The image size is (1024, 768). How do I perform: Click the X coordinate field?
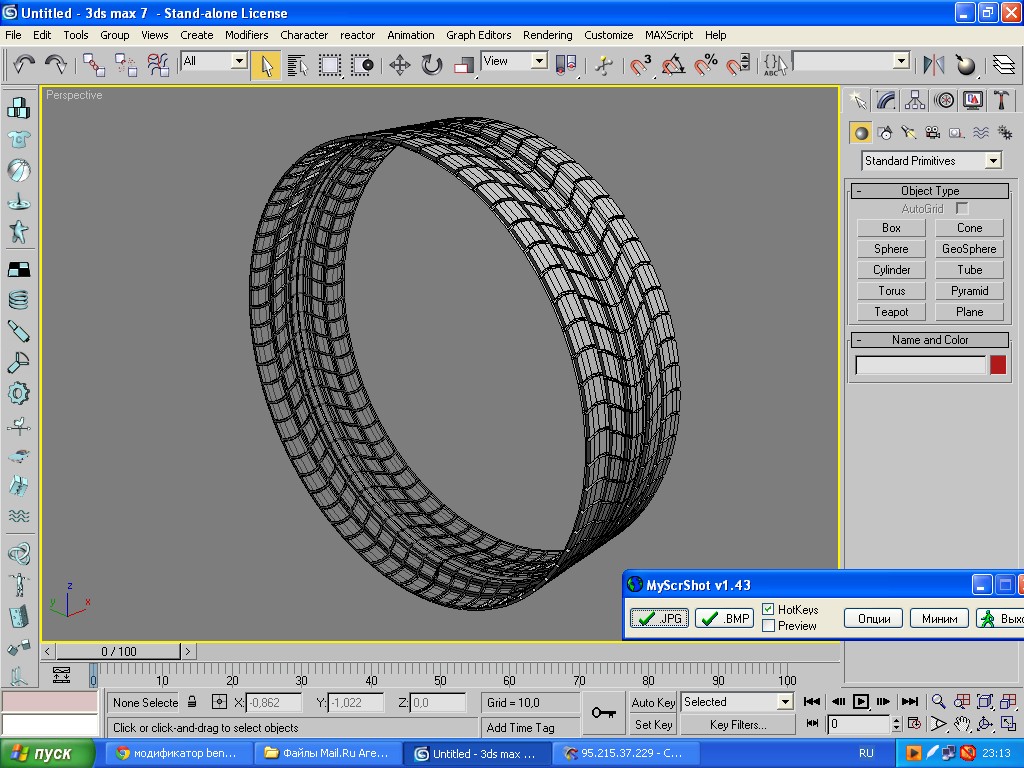point(274,703)
